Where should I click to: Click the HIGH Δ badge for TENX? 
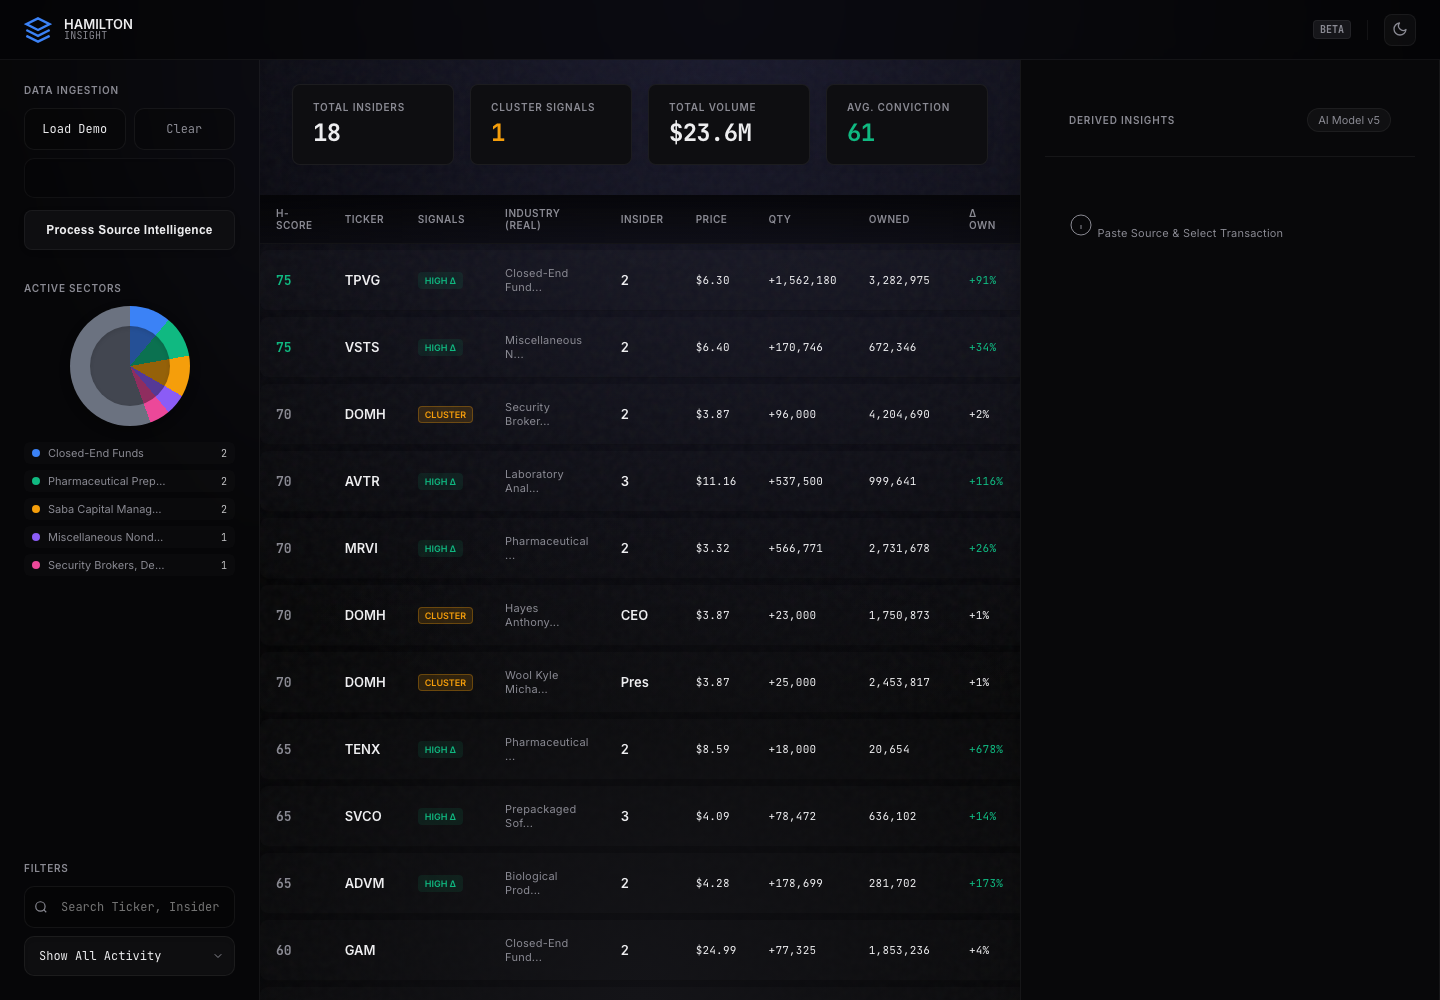pos(440,750)
